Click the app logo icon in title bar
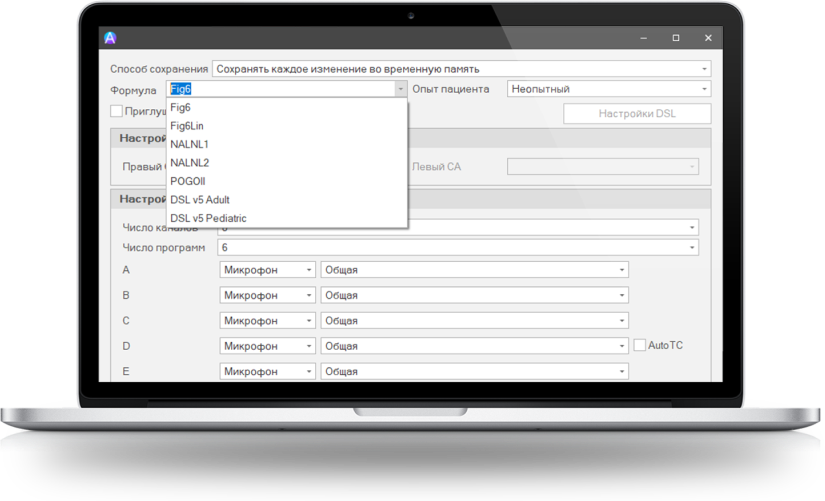The image size is (825, 501). click(x=110, y=38)
